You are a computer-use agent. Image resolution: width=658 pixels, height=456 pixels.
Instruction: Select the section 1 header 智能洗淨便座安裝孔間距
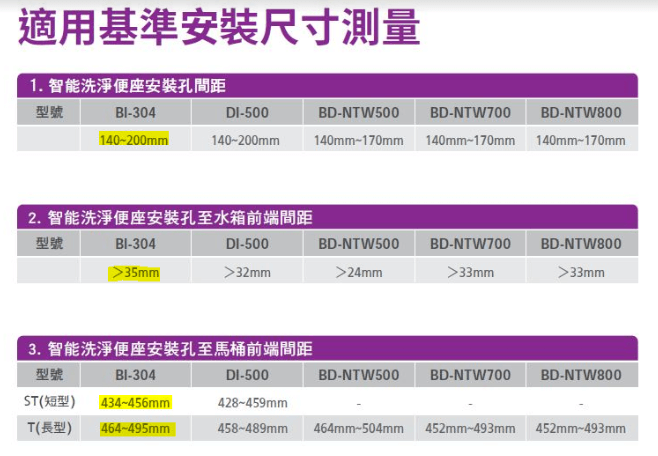click(x=327, y=86)
